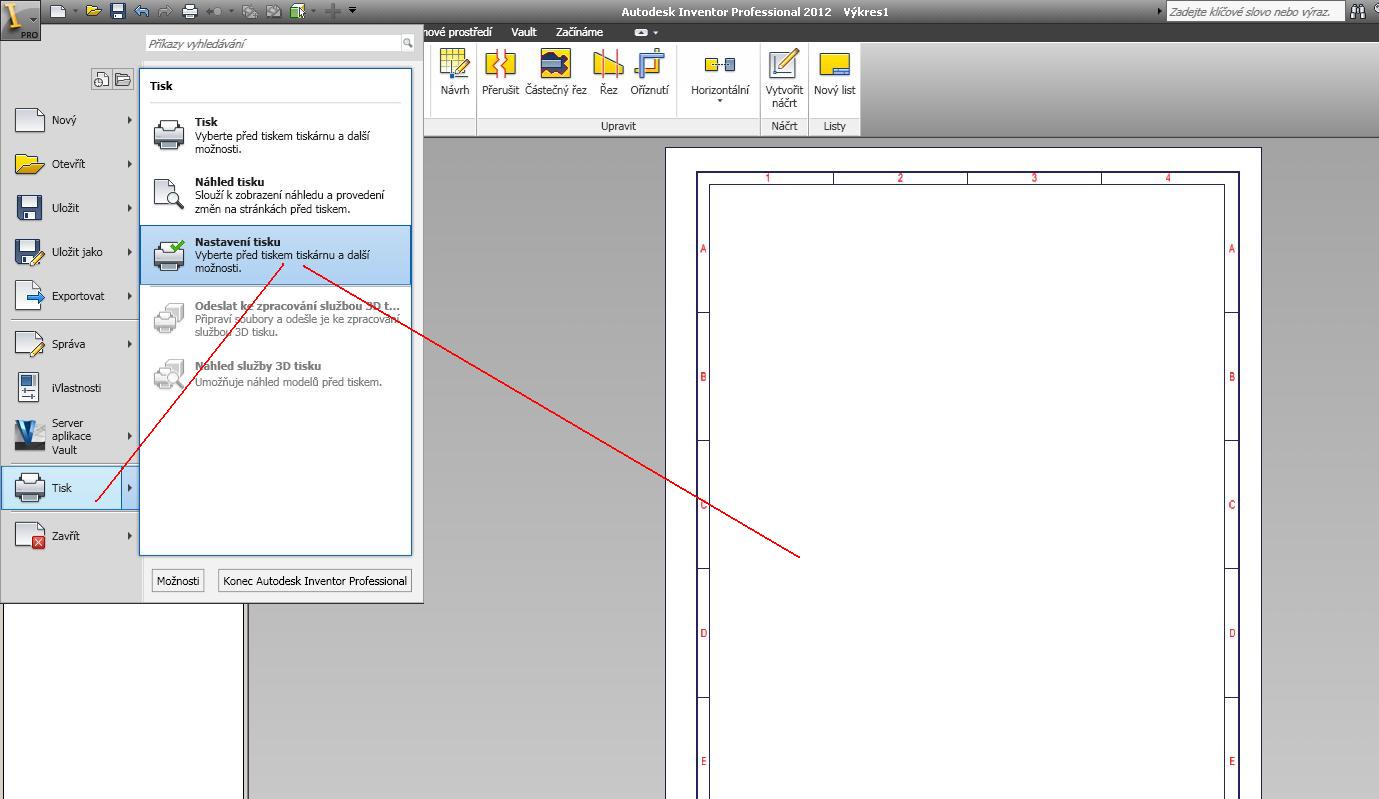
Task: Select the Oříznutí crop tool
Action: tap(650, 72)
